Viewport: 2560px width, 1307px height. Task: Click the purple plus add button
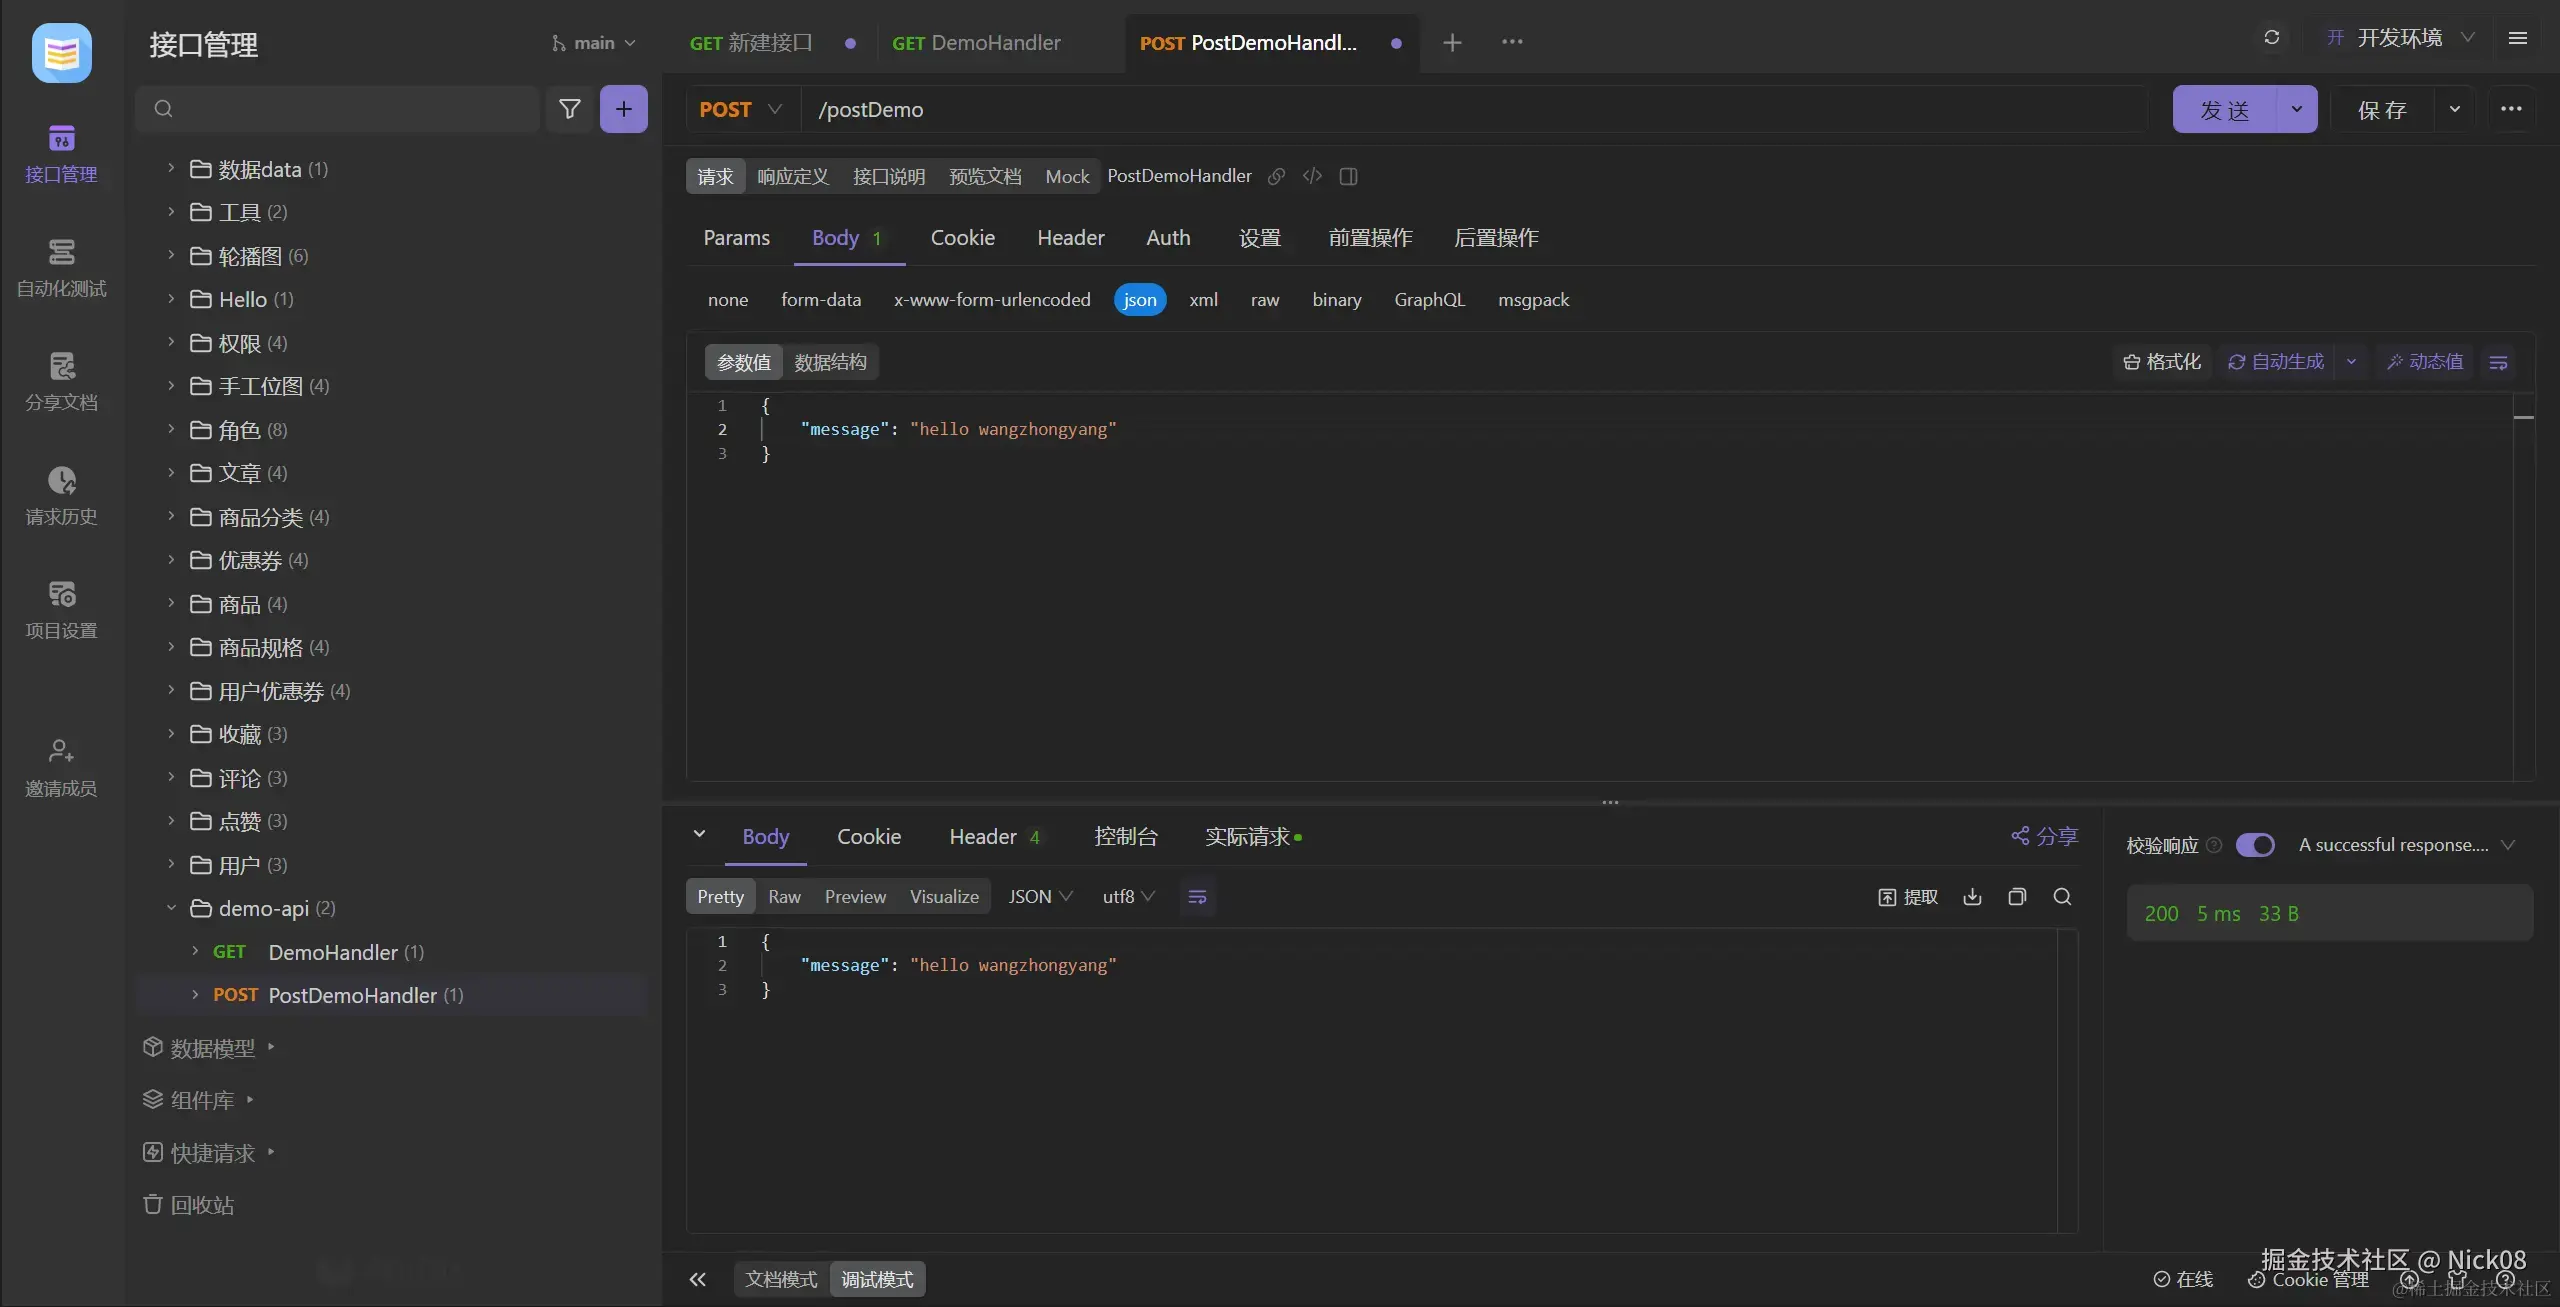tap(623, 109)
